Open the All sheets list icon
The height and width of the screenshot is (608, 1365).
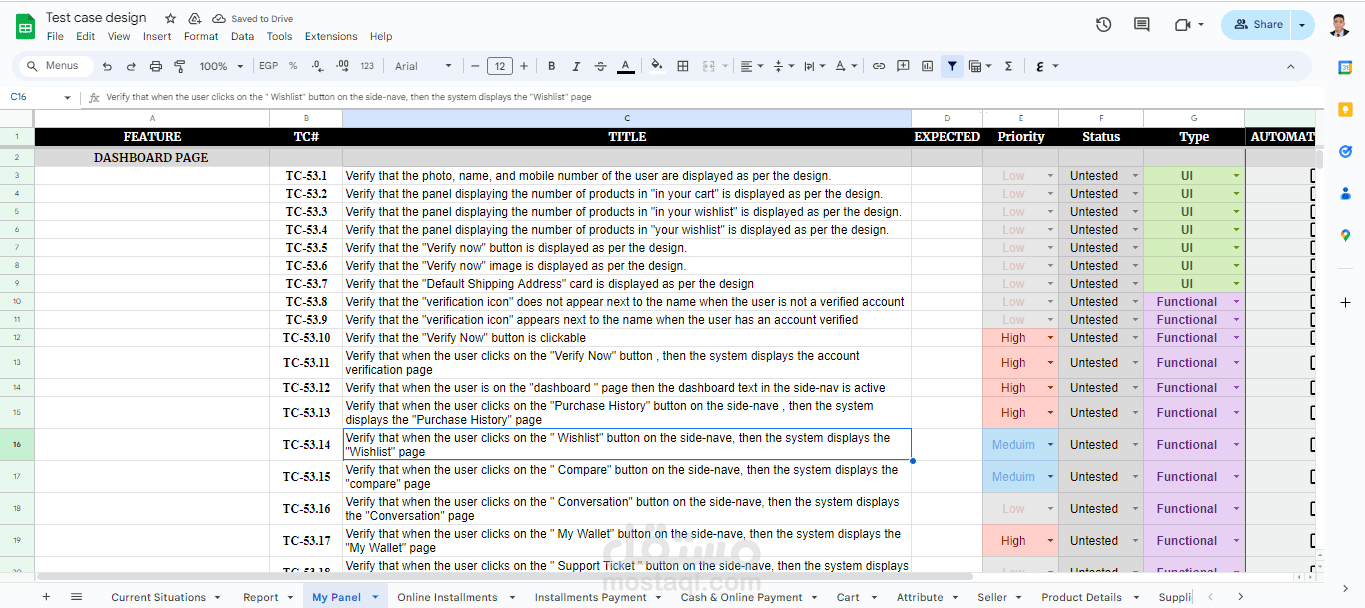pyautogui.click(x=77, y=597)
